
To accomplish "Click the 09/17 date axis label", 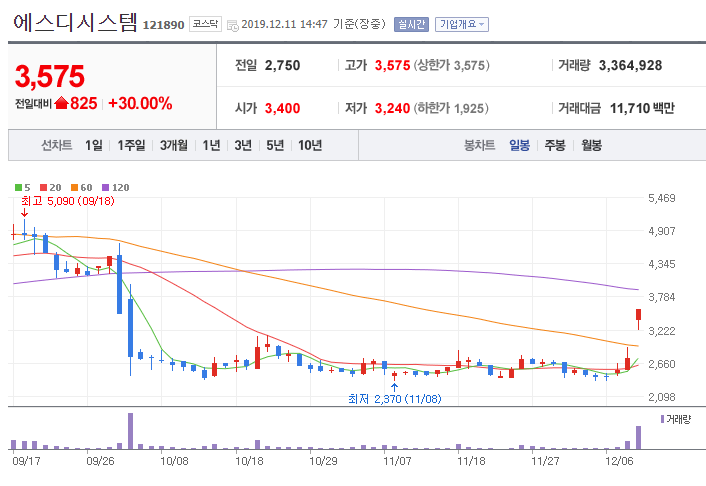I will (x=26, y=461).
